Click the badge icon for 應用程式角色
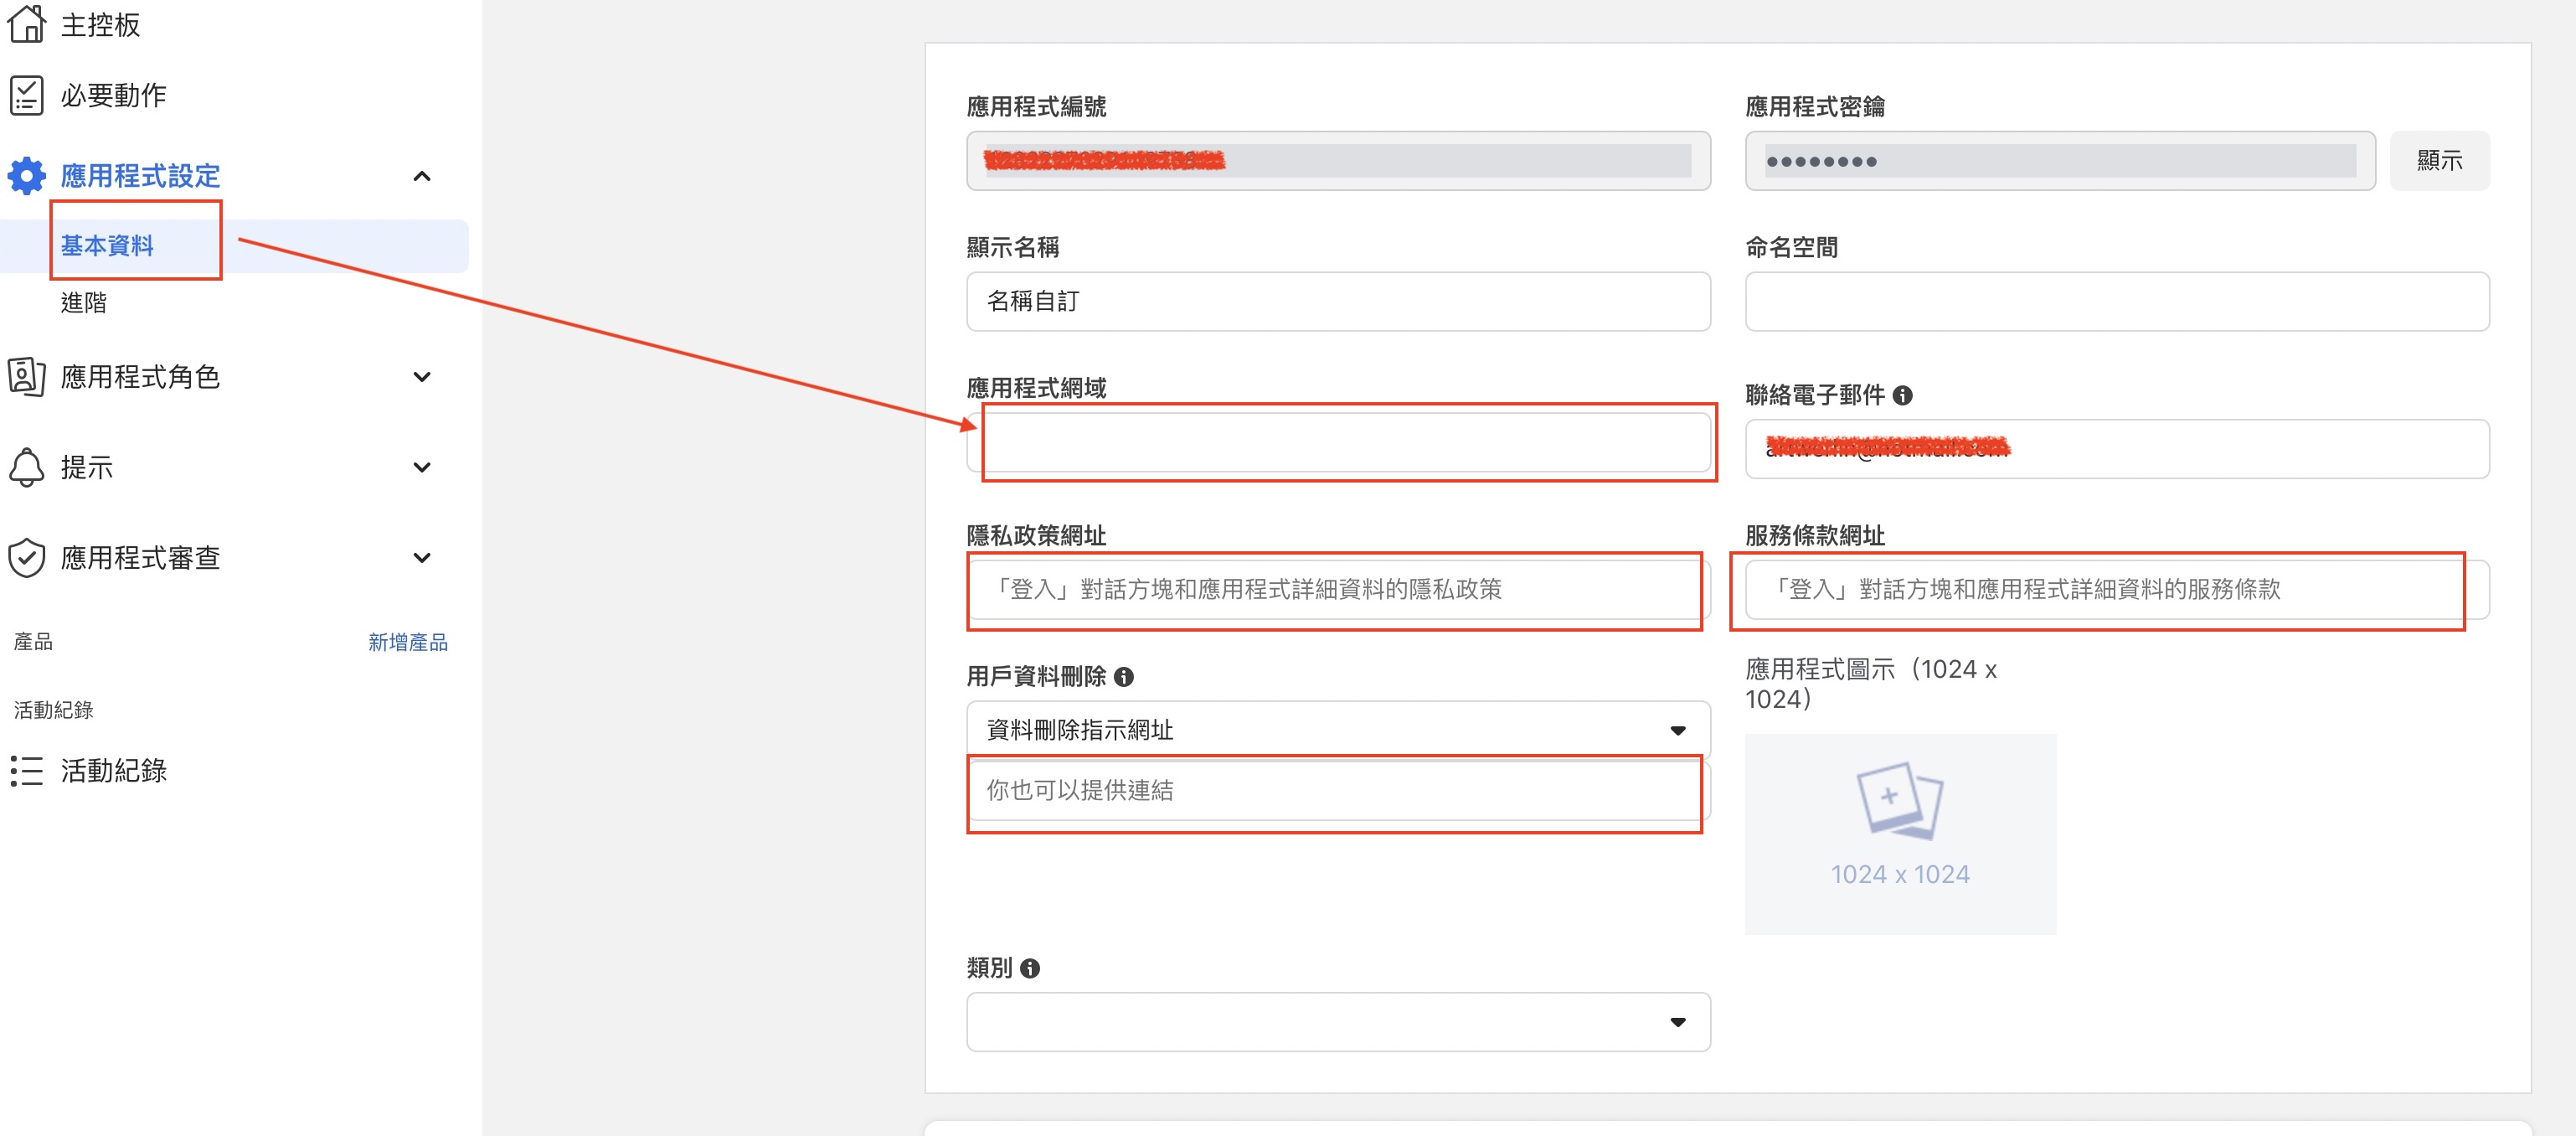Viewport: 2576px width, 1136px height. coord(26,377)
